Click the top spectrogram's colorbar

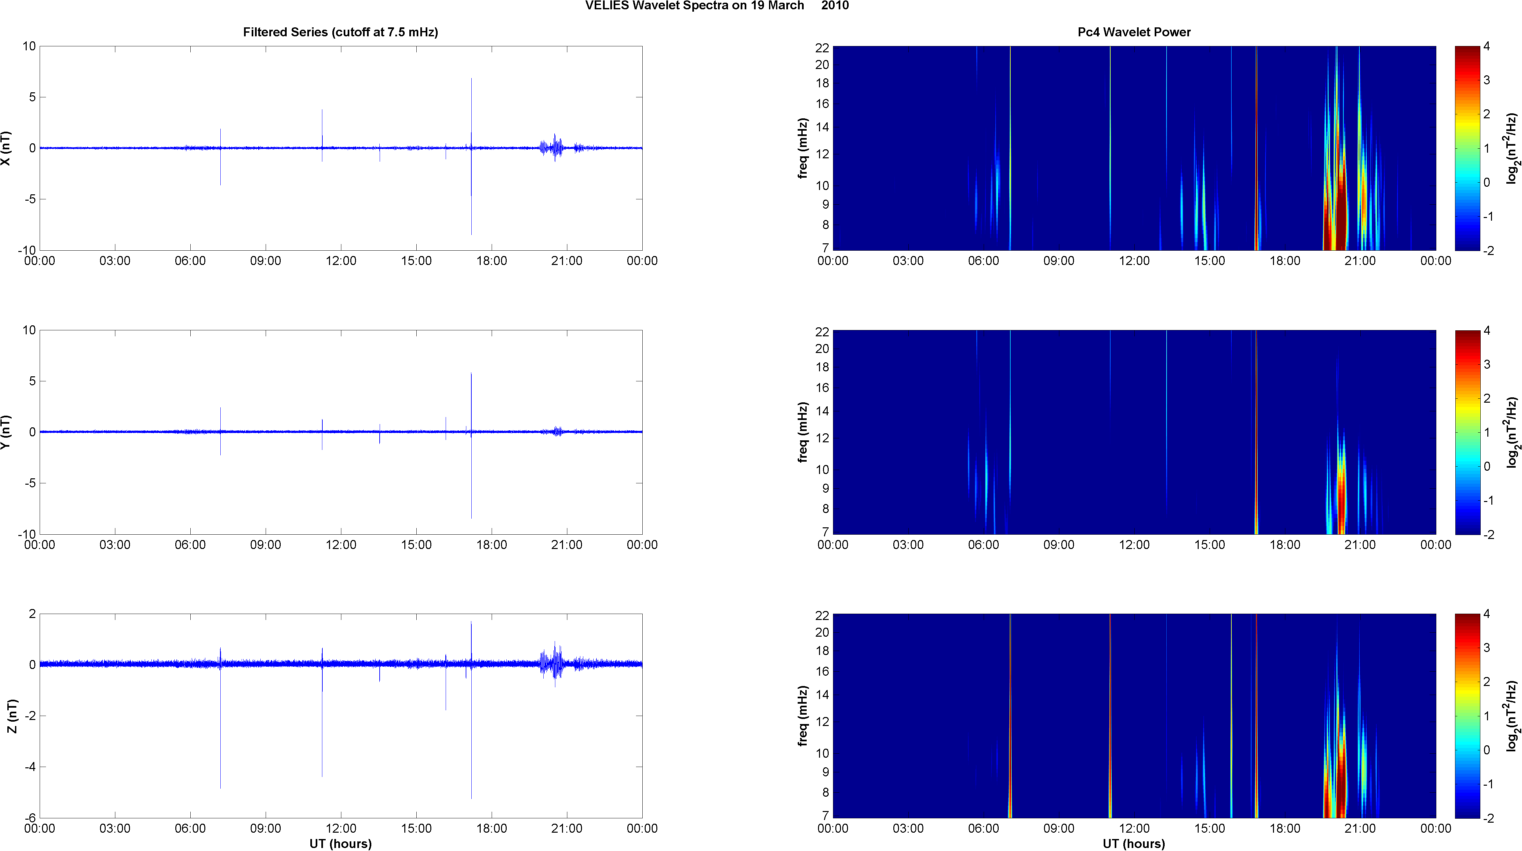pos(1466,148)
